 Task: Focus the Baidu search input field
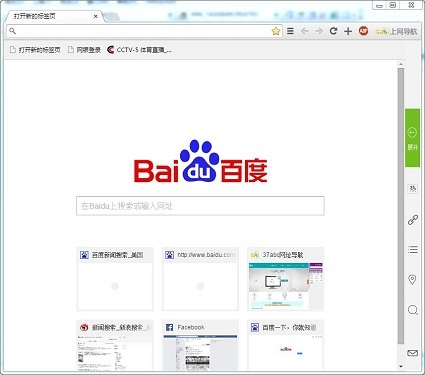[200, 206]
